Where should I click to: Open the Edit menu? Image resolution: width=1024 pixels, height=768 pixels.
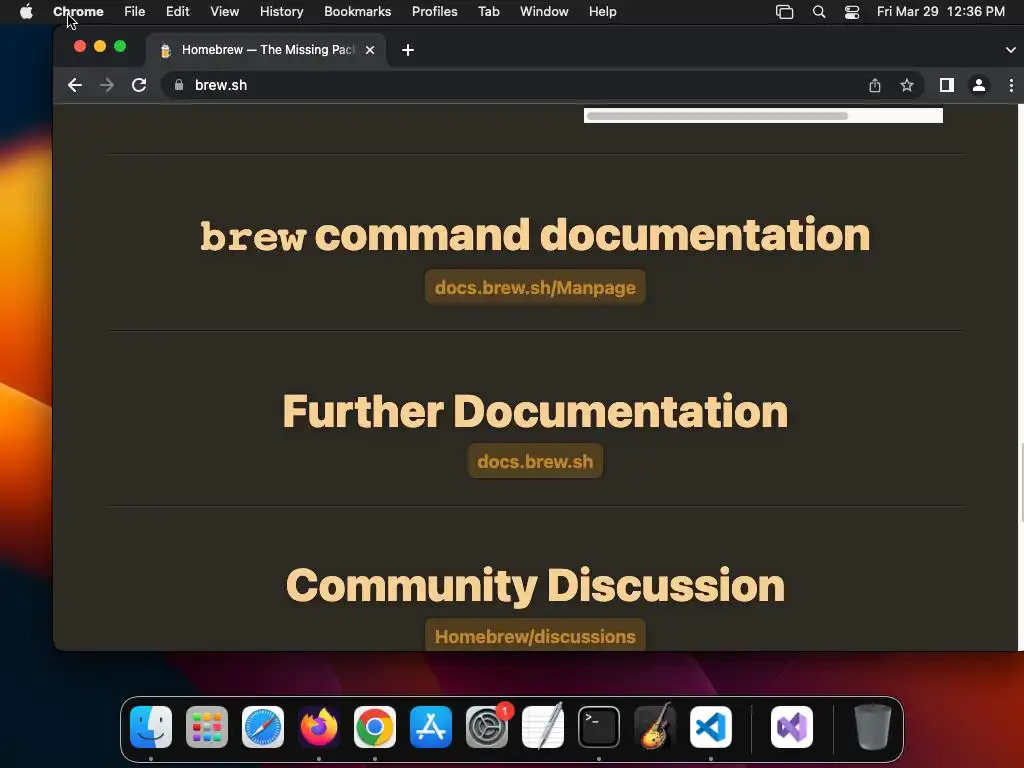coord(177,12)
